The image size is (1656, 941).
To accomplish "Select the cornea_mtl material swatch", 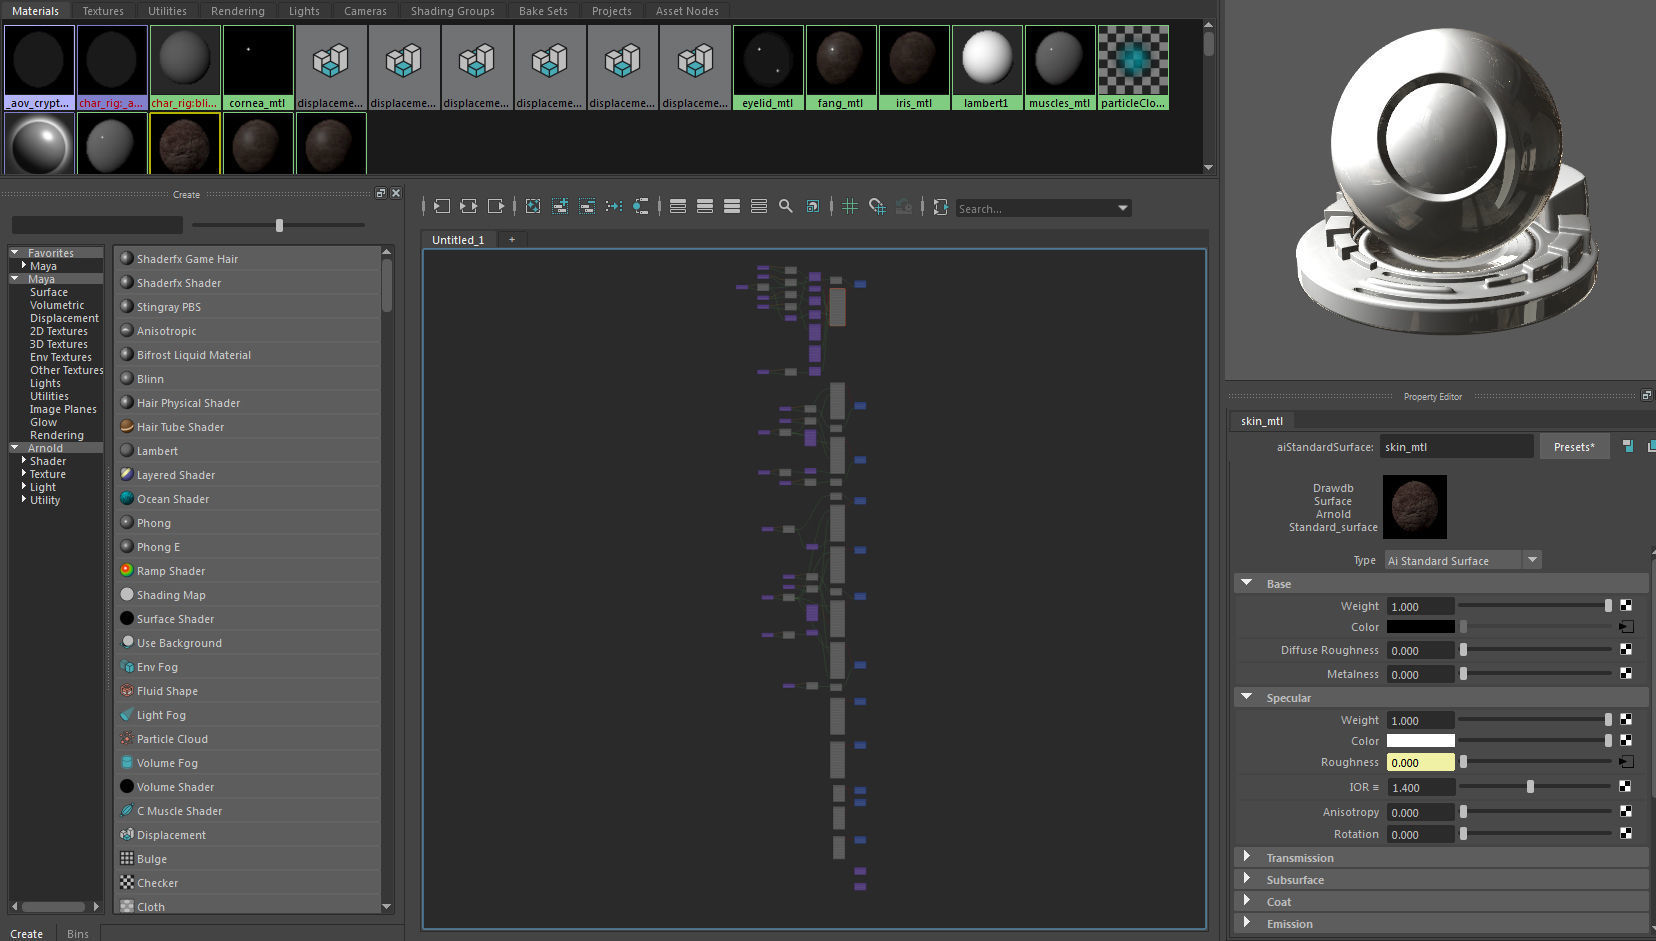I will pos(258,67).
